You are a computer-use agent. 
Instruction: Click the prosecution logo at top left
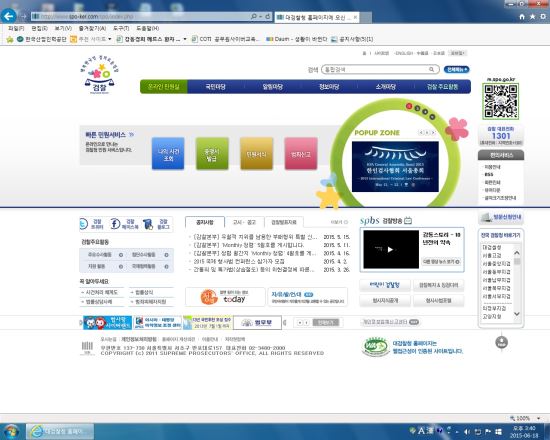point(100,75)
